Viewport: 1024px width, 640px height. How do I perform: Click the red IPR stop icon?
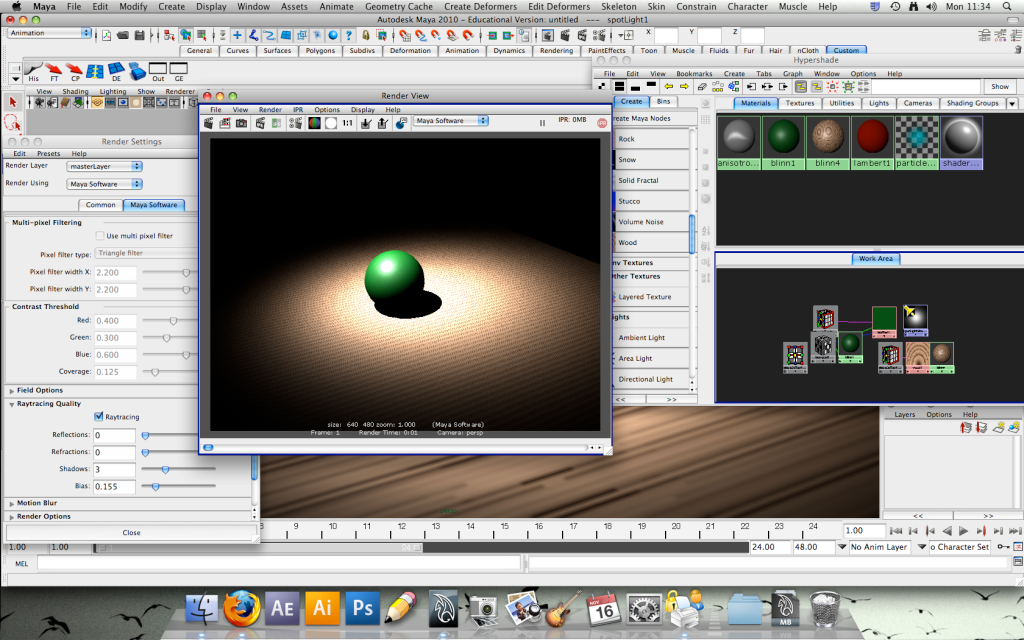[602, 122]
